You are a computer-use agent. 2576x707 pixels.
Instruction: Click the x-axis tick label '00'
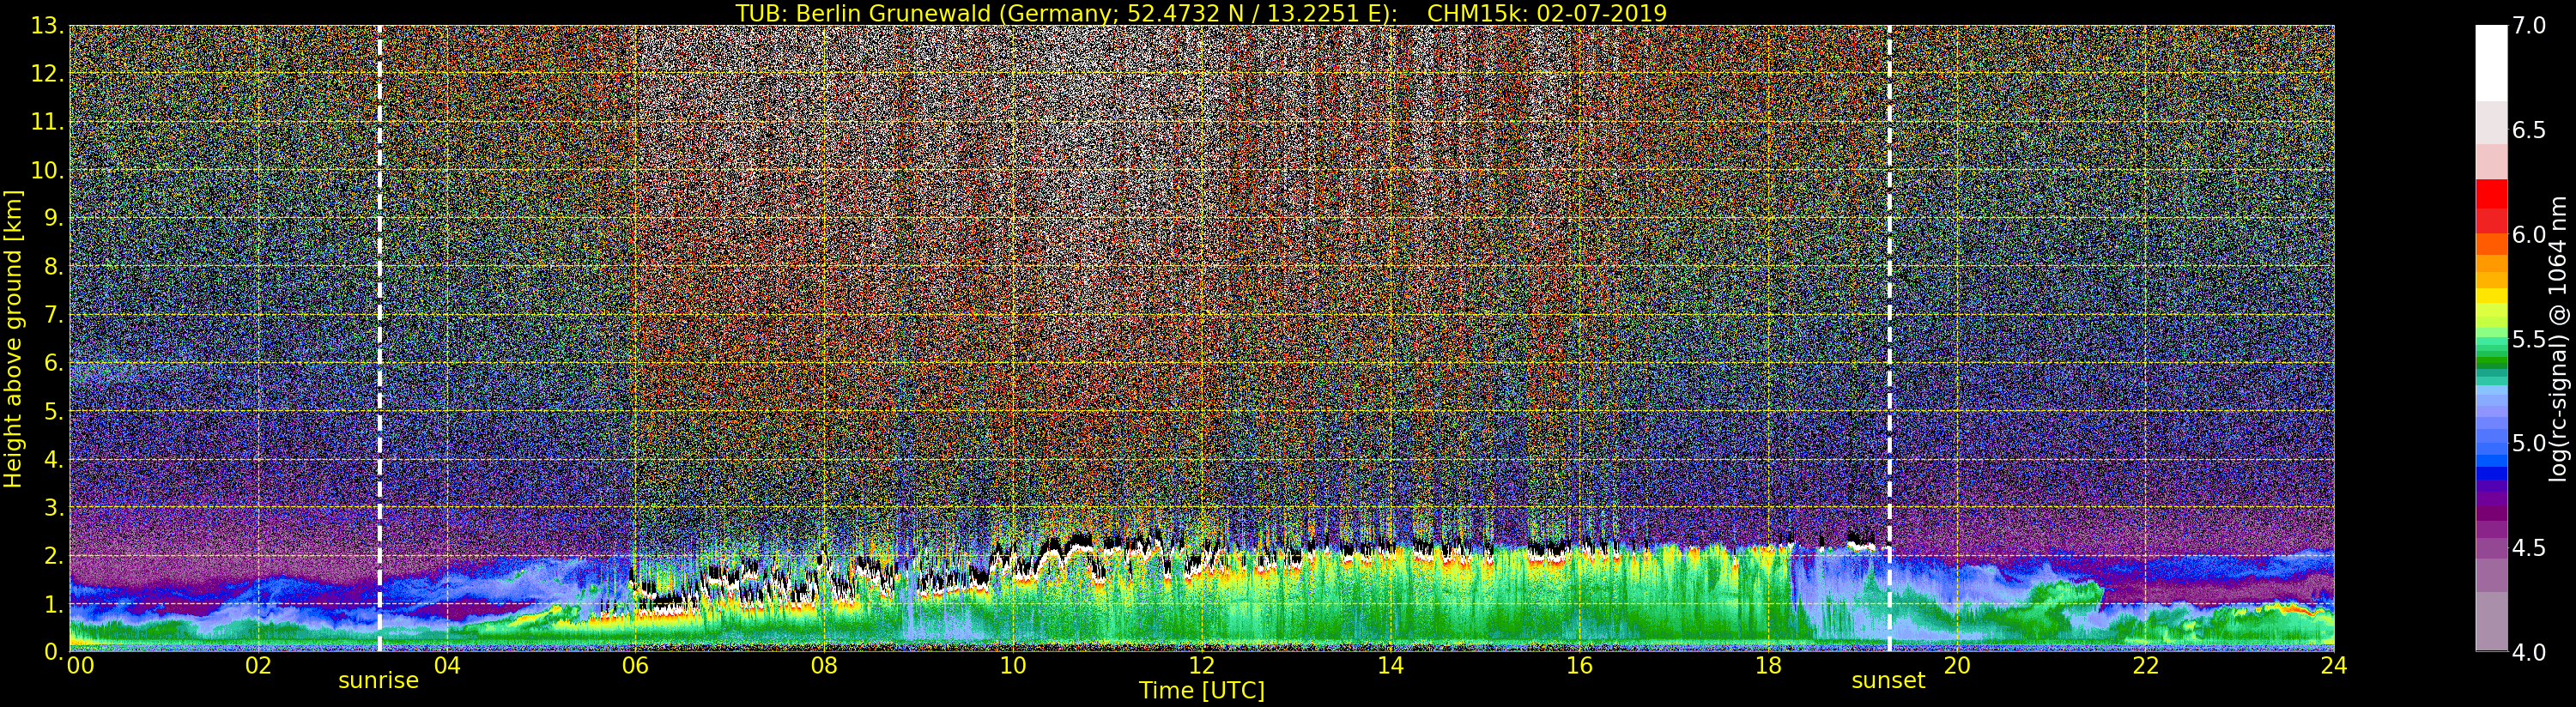(x=80, y=666)
